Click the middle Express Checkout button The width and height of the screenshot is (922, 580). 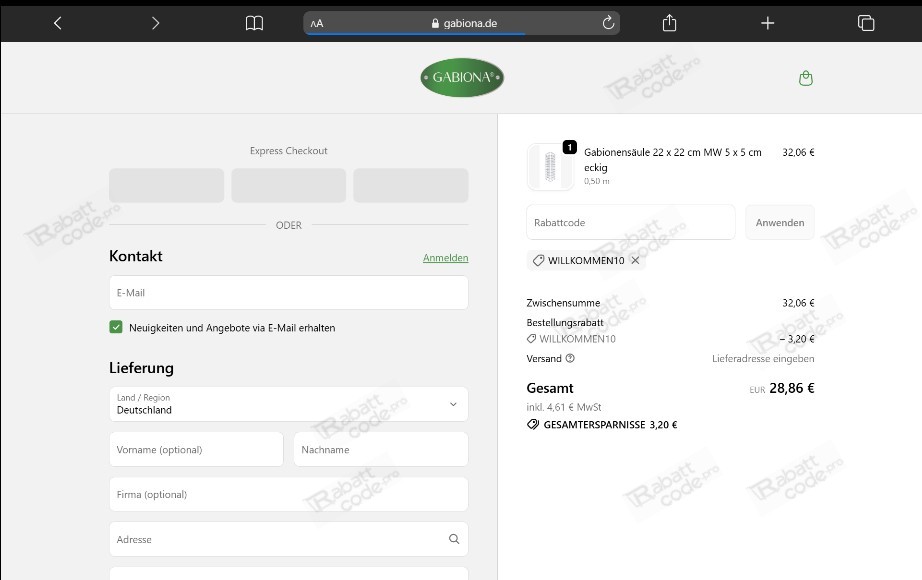coord(289,185)
